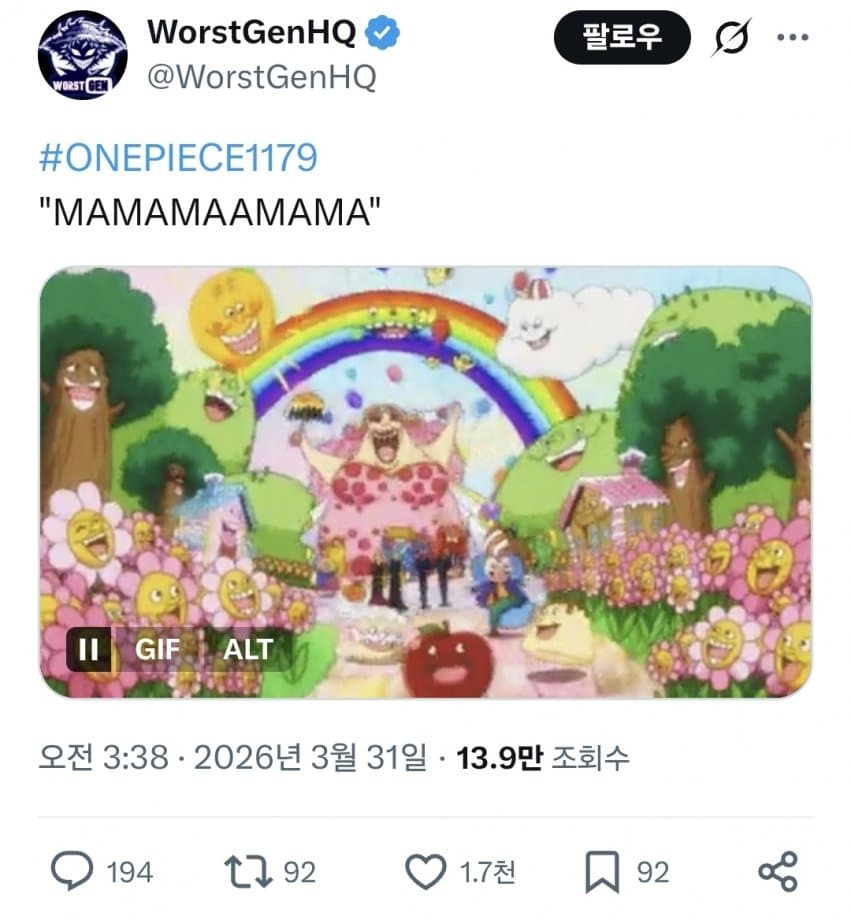Show ALT image description

(248, 649)
